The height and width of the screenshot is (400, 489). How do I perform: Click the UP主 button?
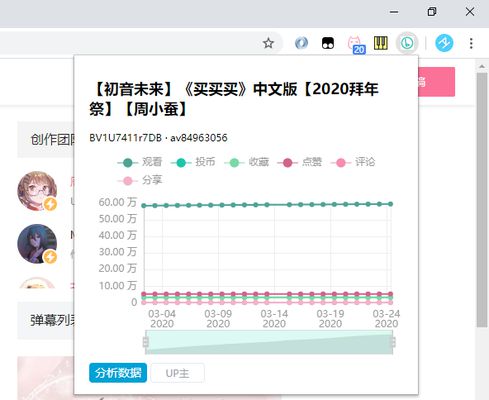point(177,373)
